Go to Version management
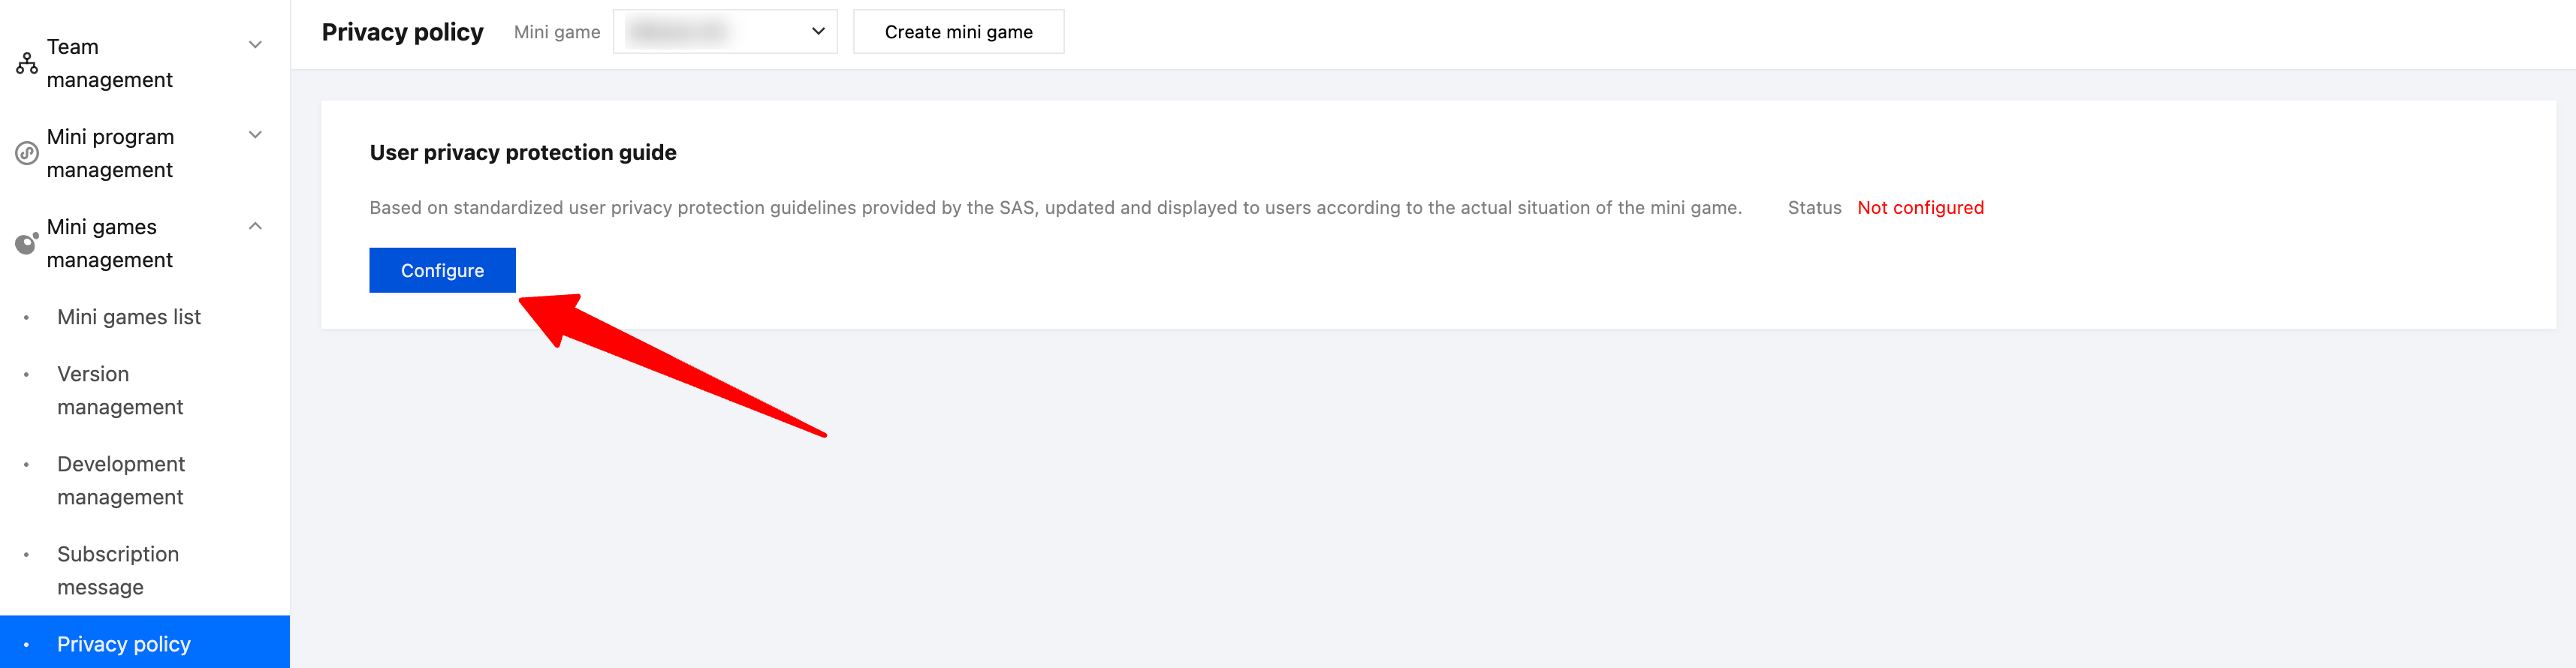Viewport: 2576px width, 668px height. (120, 390)
